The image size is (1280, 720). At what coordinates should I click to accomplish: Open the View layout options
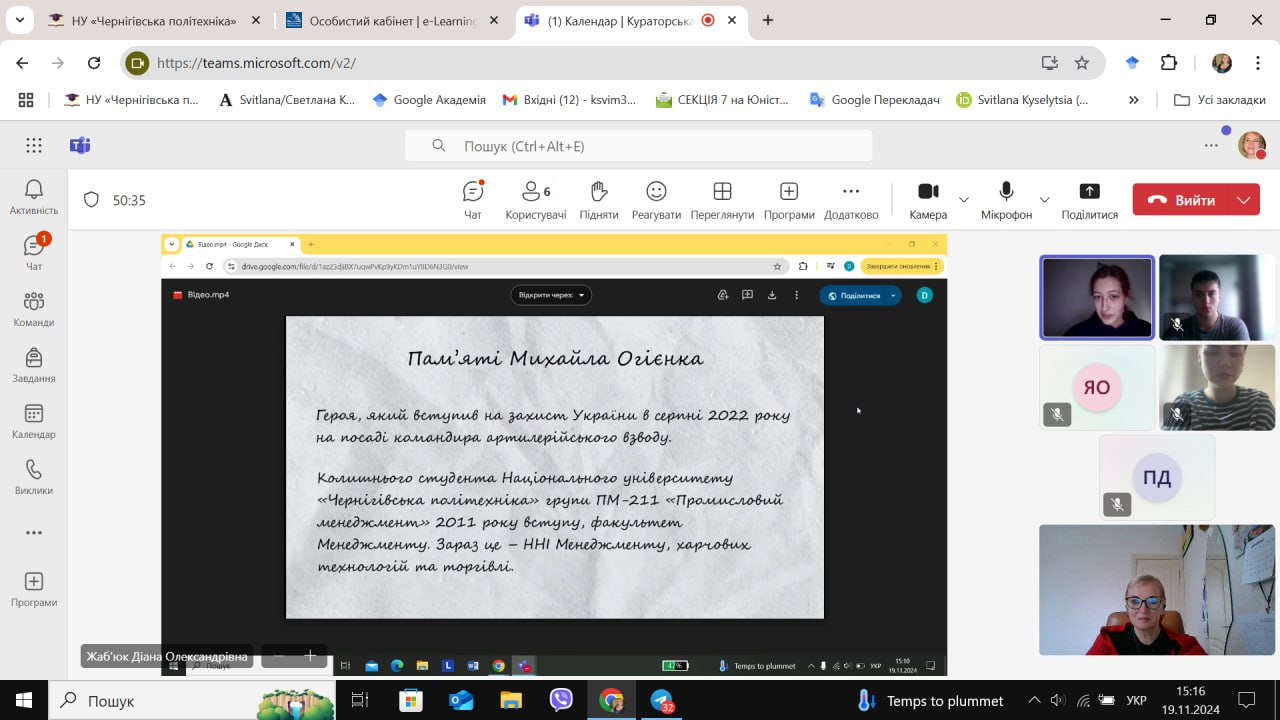click(722, 200)
